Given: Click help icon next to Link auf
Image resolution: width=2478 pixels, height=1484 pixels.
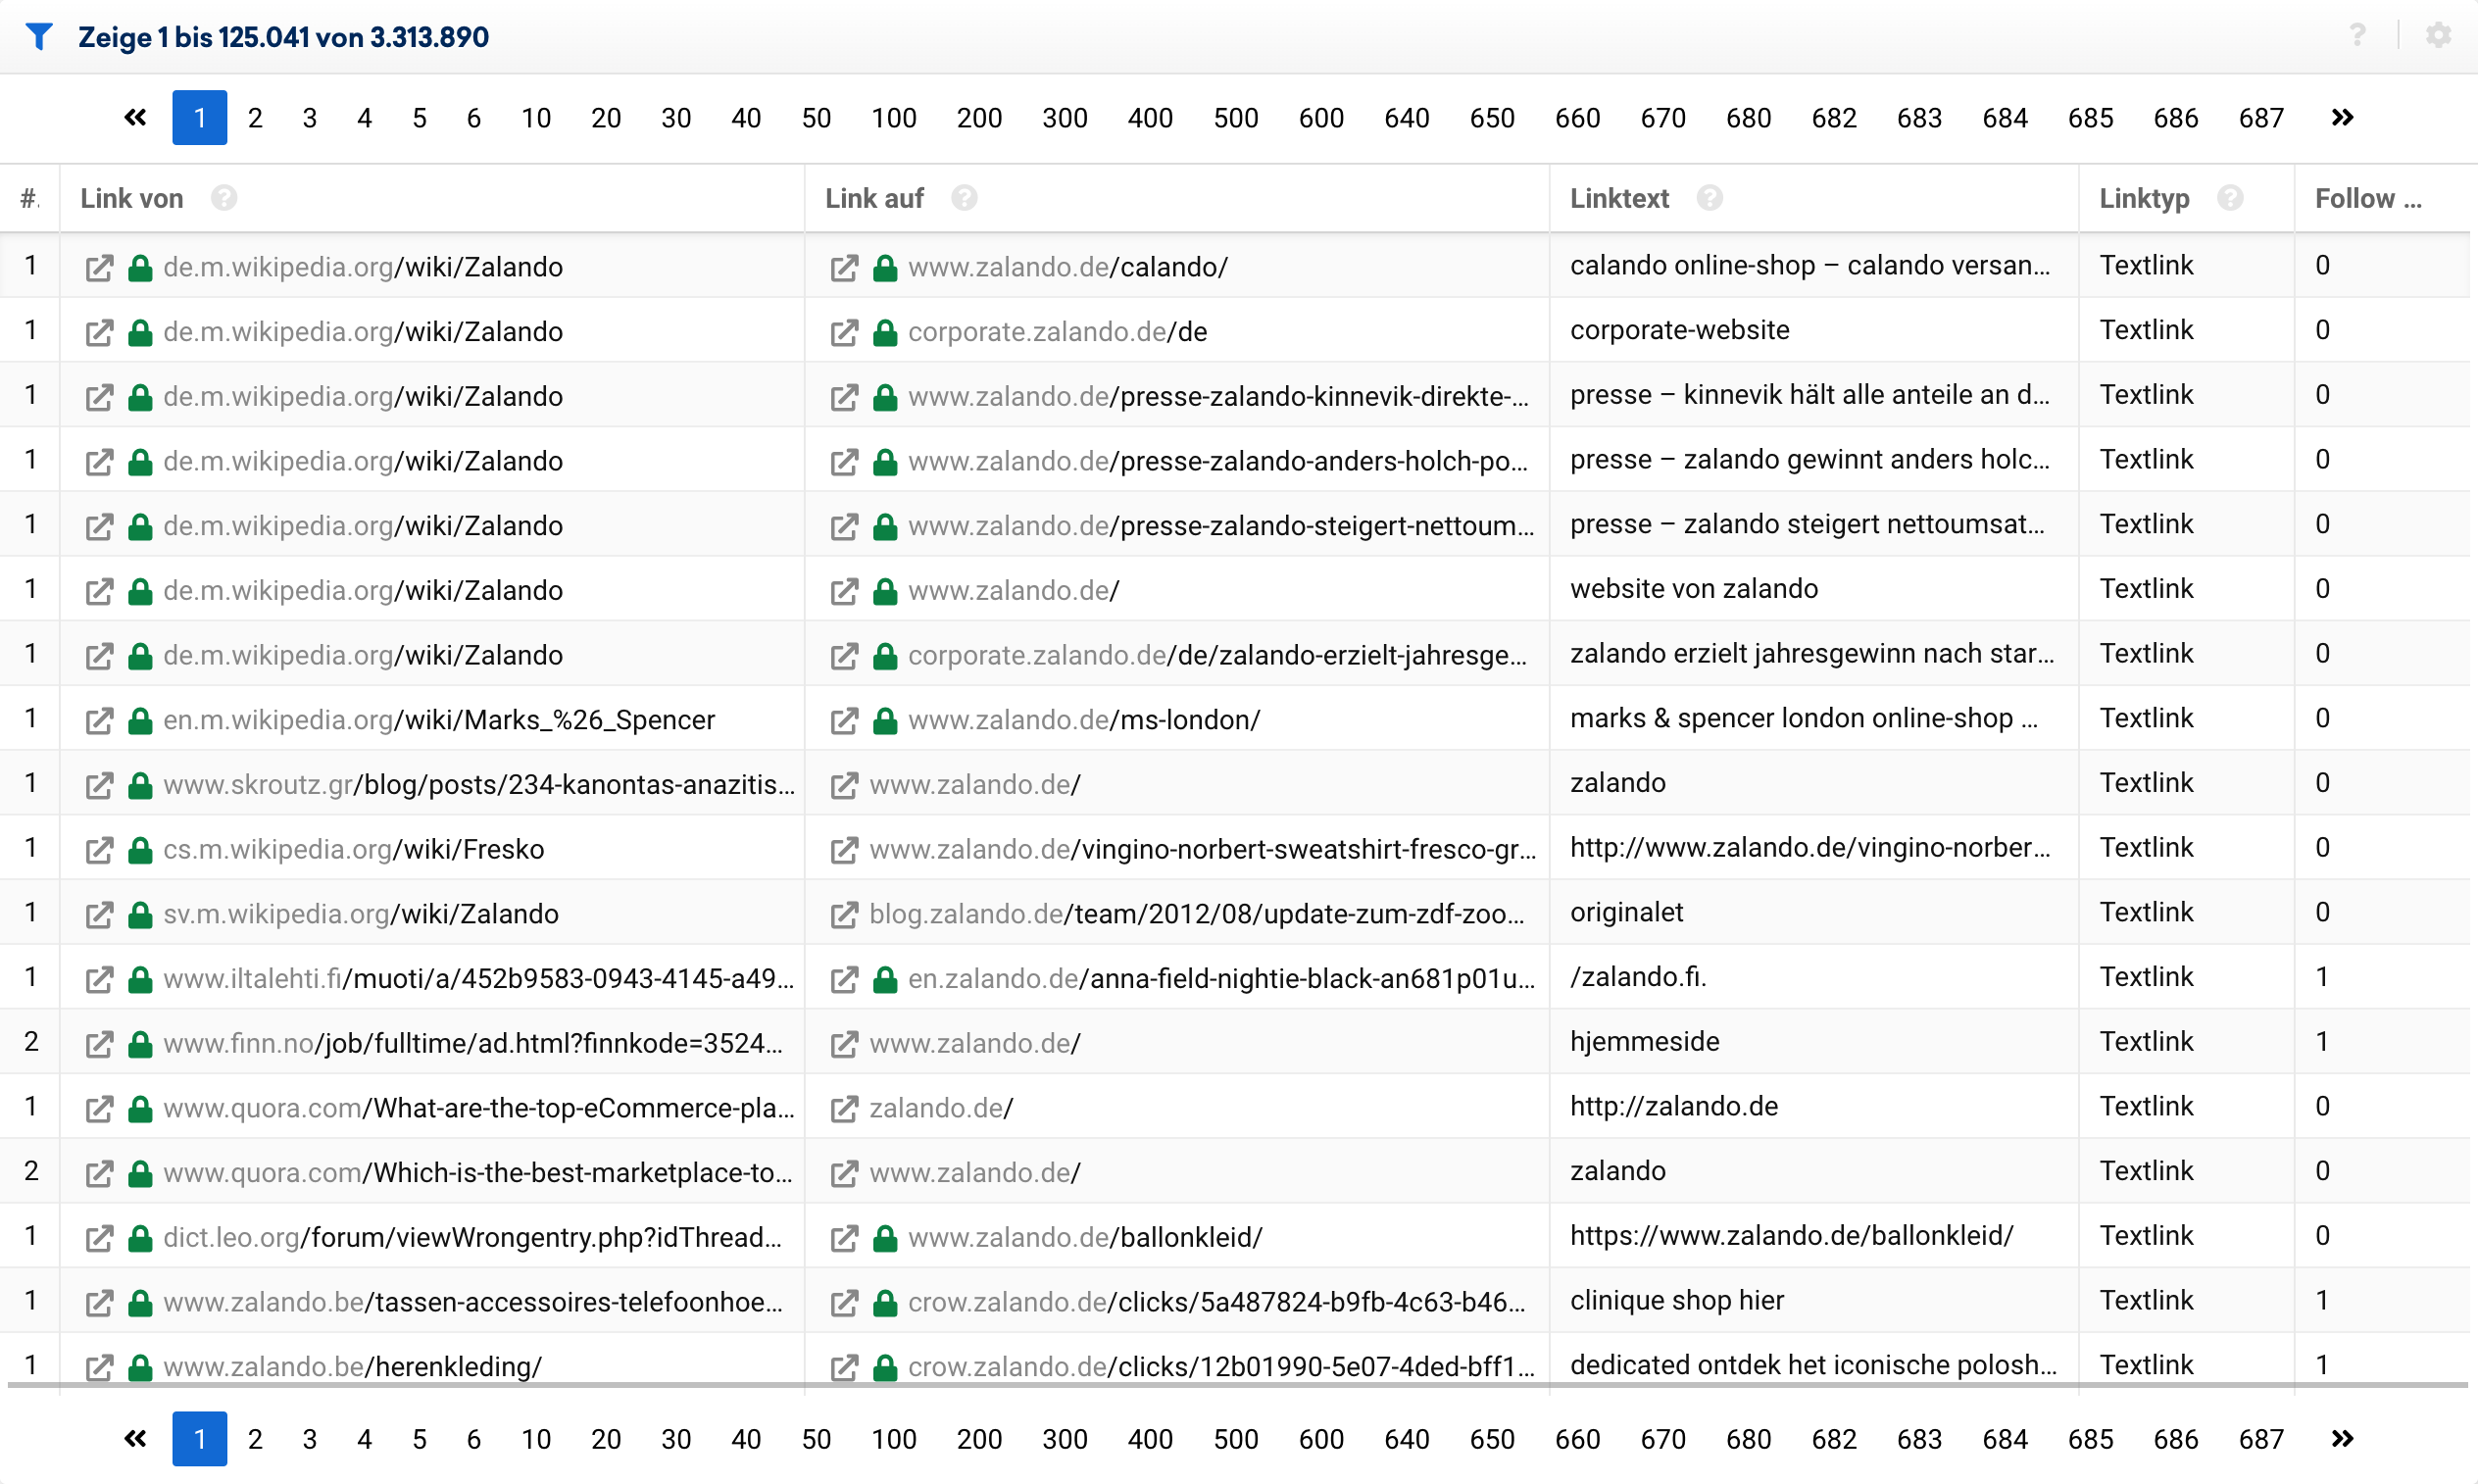Looking at the screenshot, I should (x=963, y=198).
